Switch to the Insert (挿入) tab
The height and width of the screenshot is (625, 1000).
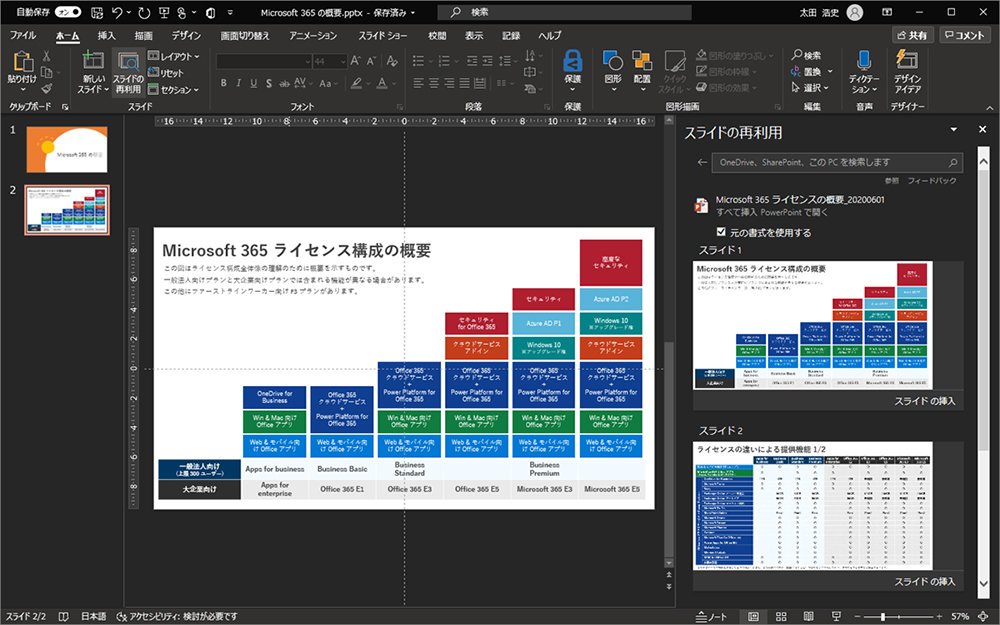point(107,36)
